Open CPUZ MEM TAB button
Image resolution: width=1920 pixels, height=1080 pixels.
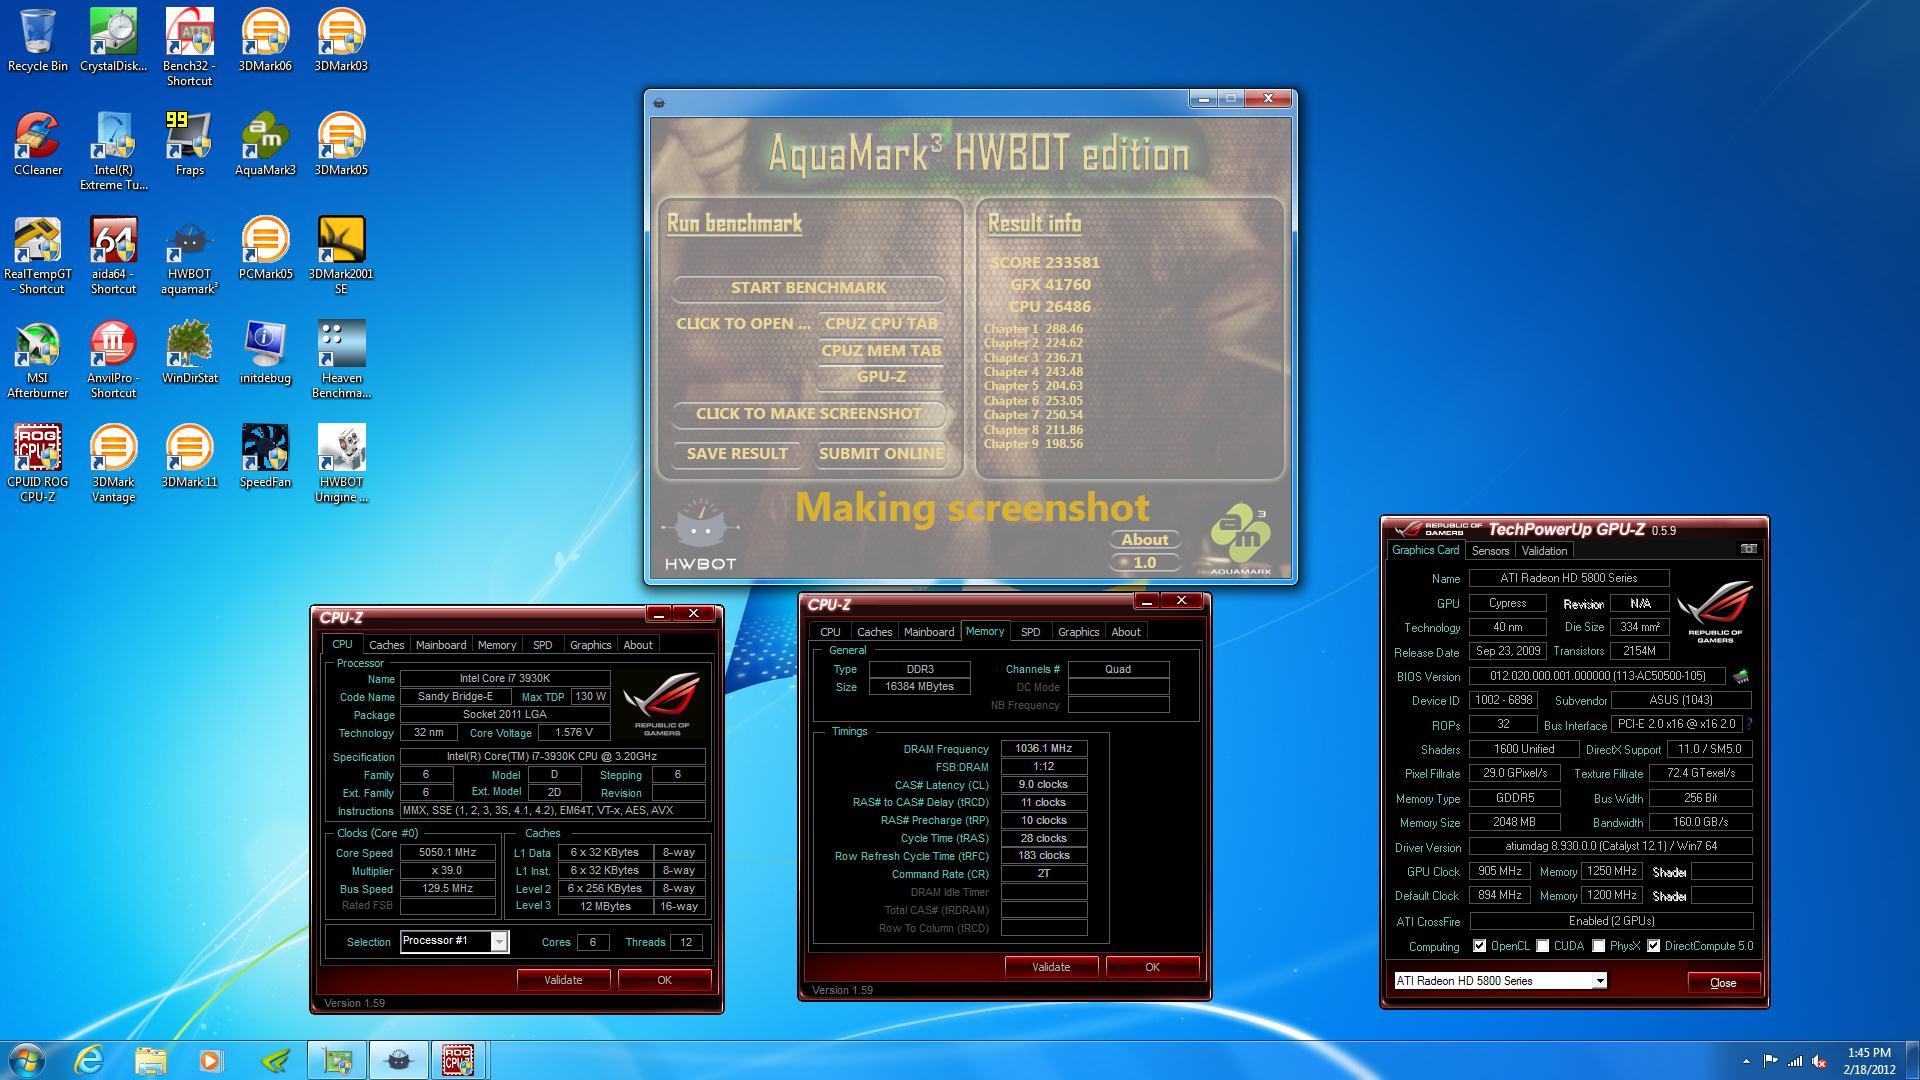click(x=881, y=351)
